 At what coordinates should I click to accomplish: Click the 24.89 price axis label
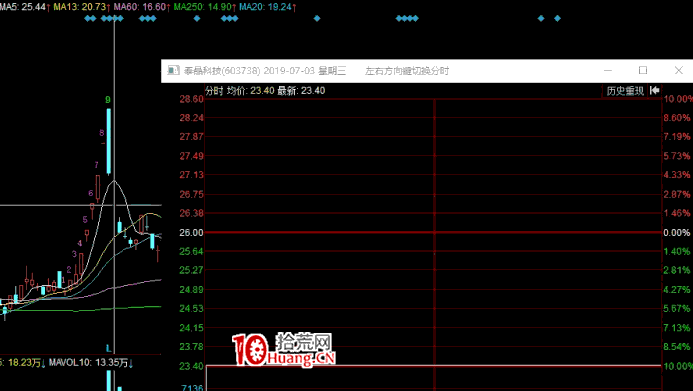tap(191, 290)
